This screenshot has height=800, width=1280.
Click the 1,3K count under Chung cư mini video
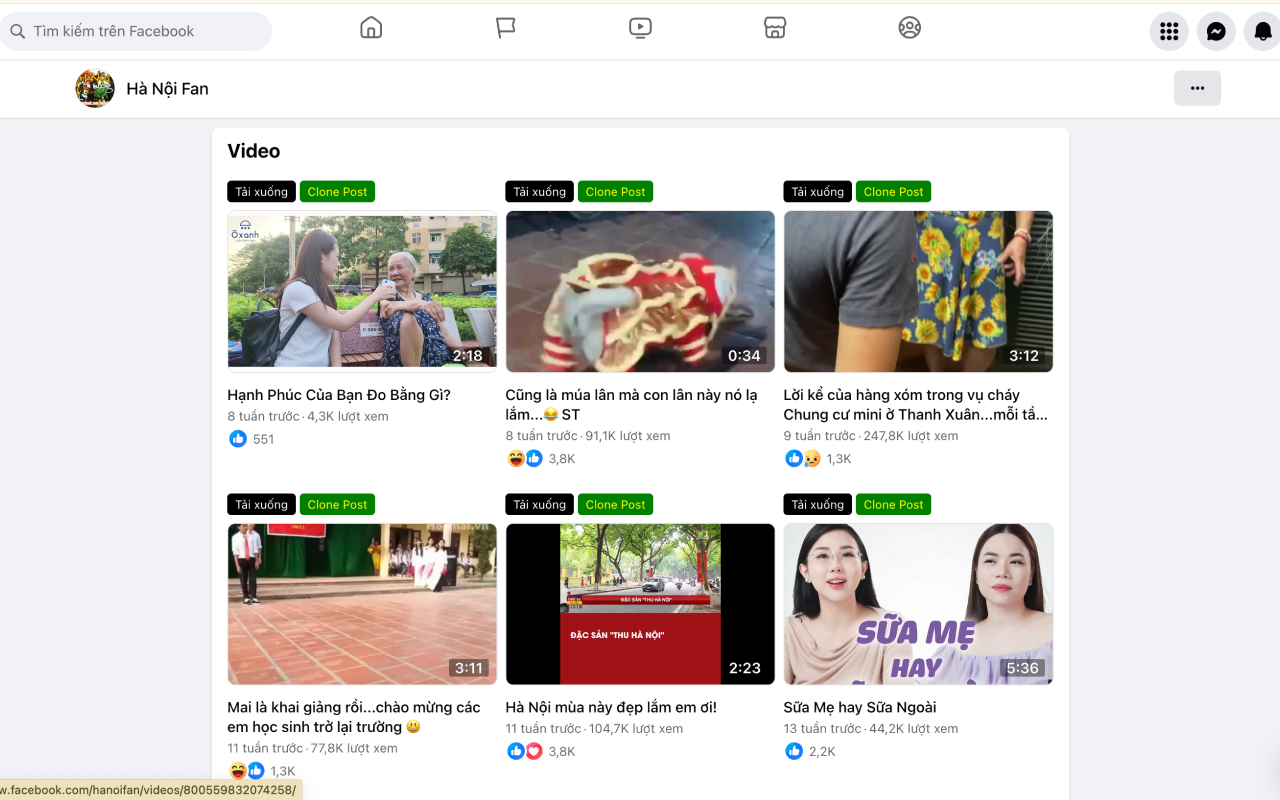[839, 459]
